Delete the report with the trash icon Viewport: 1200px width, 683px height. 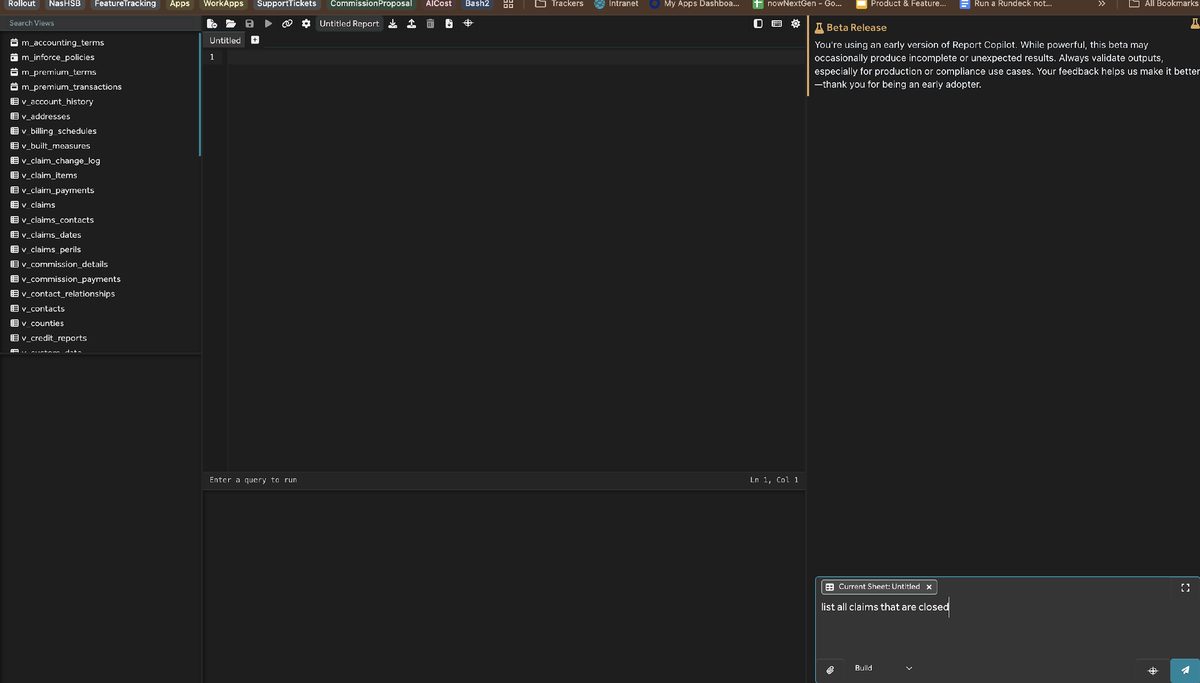[x=430, y=23]
